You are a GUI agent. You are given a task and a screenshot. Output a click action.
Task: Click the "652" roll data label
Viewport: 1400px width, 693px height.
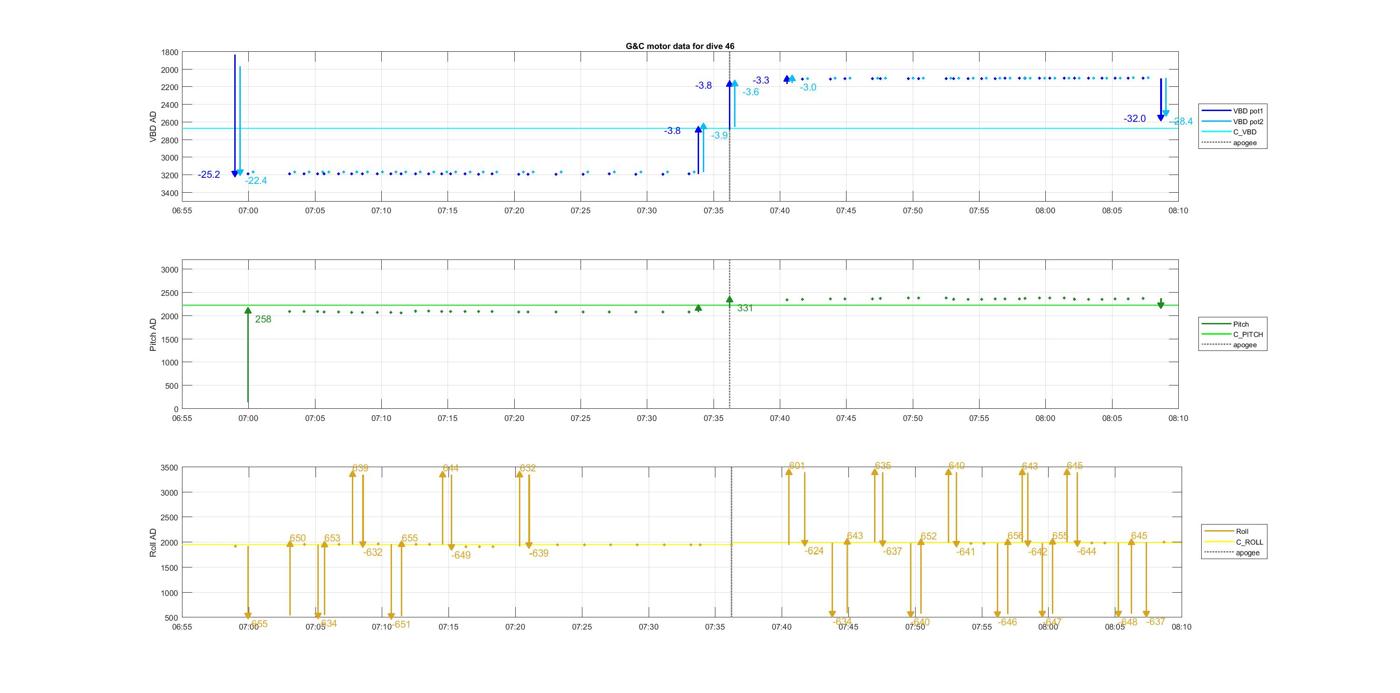point(929,537)
